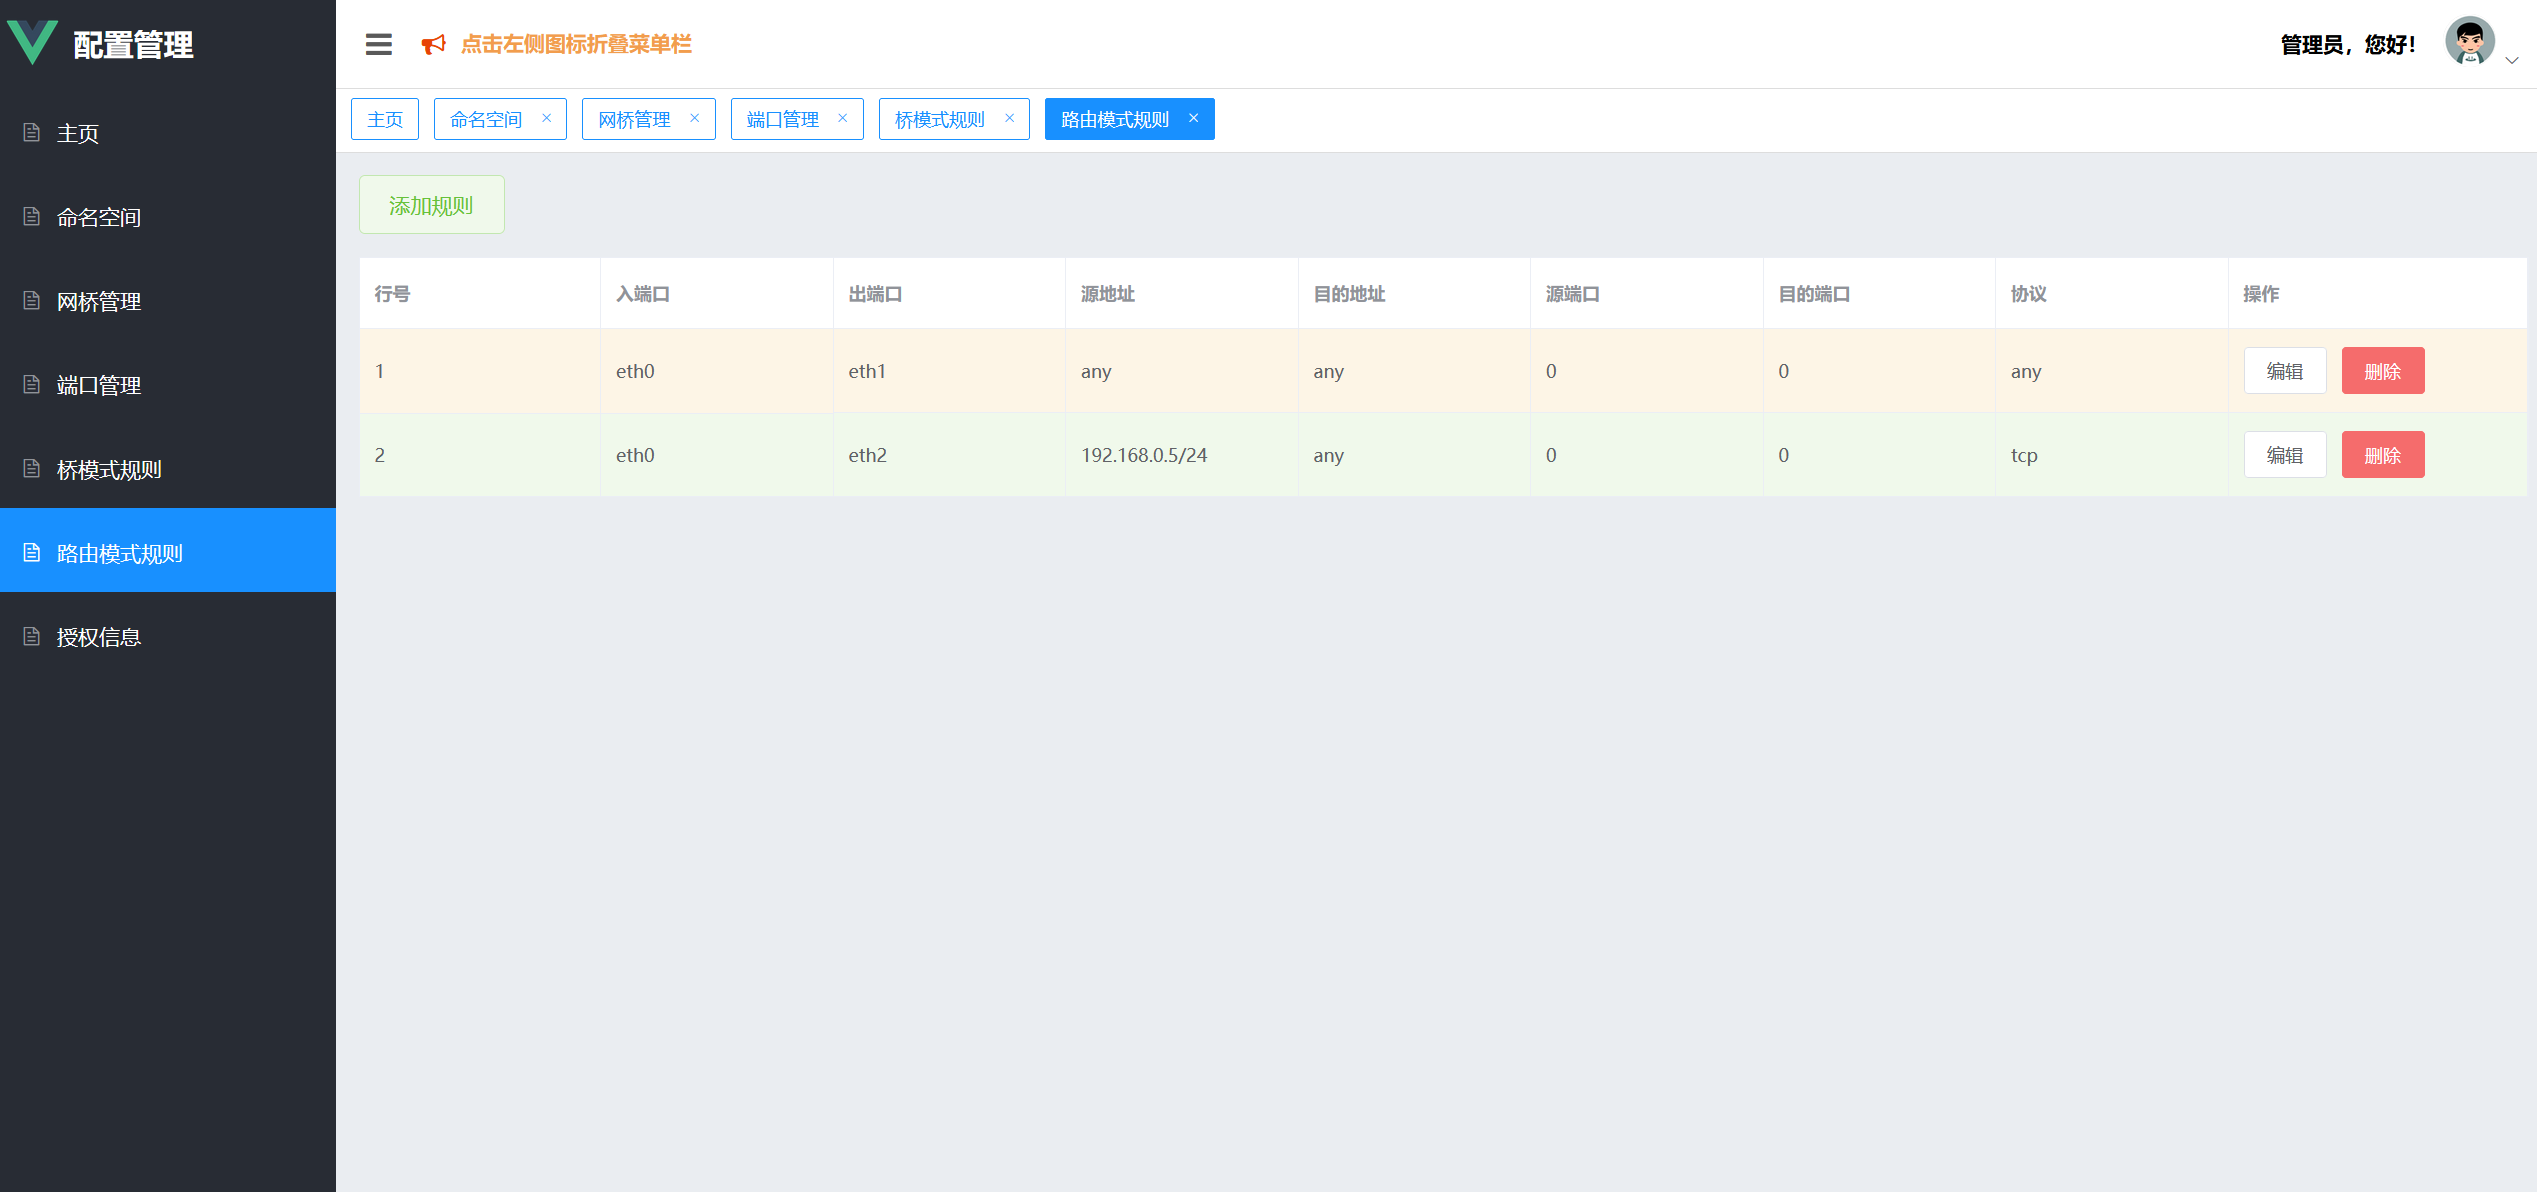This screenshot has width=2537, height=1192.
Task: Collapse sidebar with the hamburger menu icon
Action: point(378,44)
